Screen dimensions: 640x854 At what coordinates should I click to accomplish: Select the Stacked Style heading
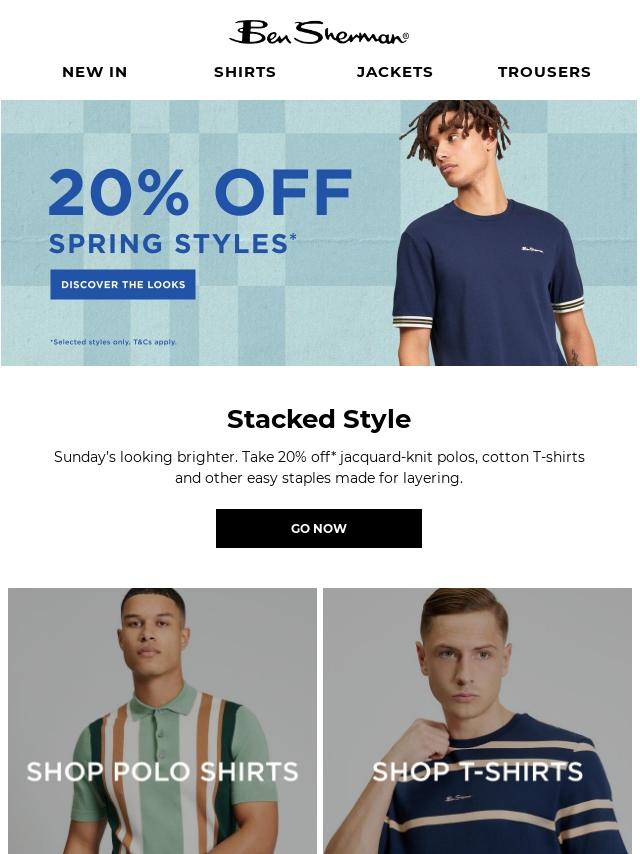tap(319, 419)
